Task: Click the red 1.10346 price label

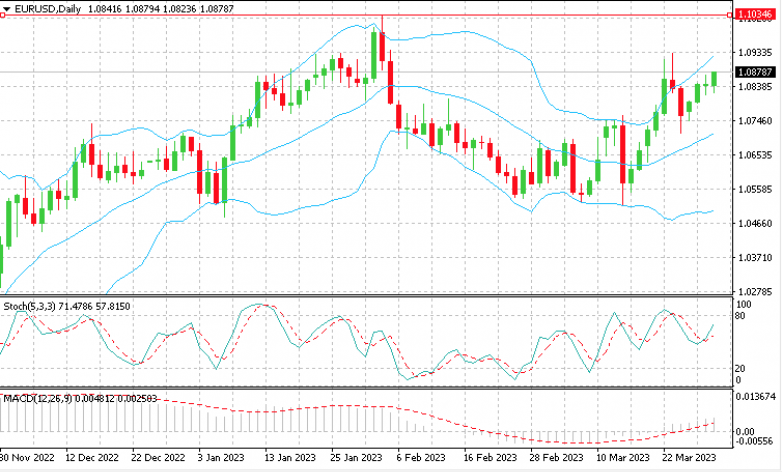Action: [x=755, y=14]
